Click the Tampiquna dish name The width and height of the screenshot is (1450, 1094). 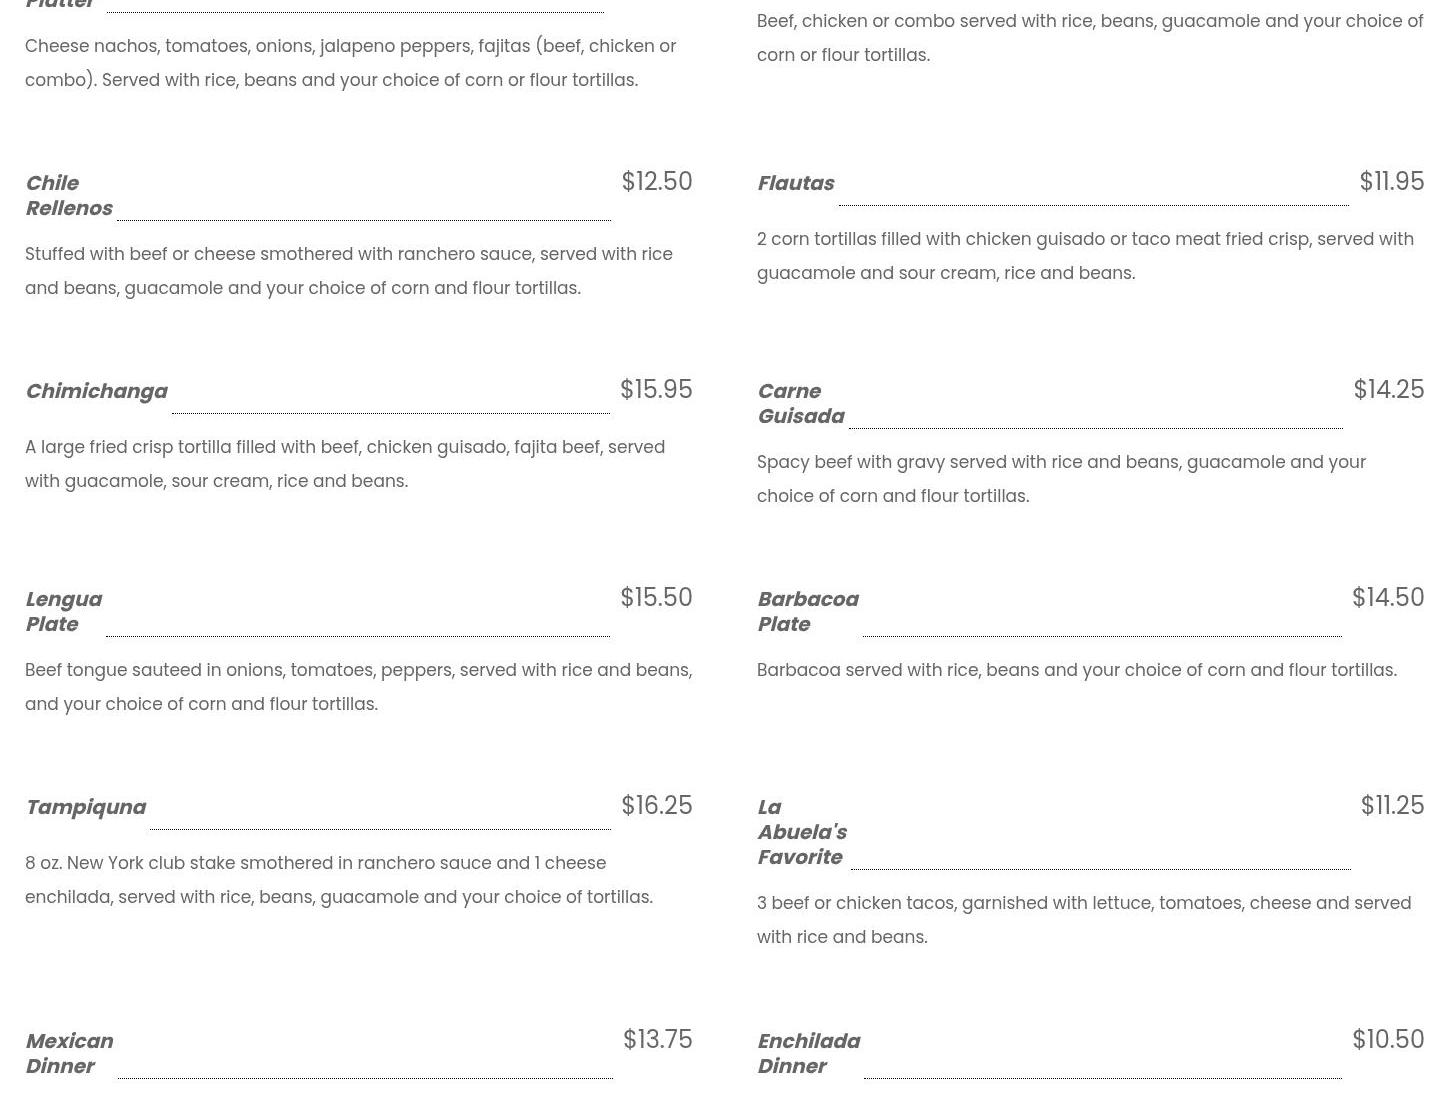pos(85,807)
